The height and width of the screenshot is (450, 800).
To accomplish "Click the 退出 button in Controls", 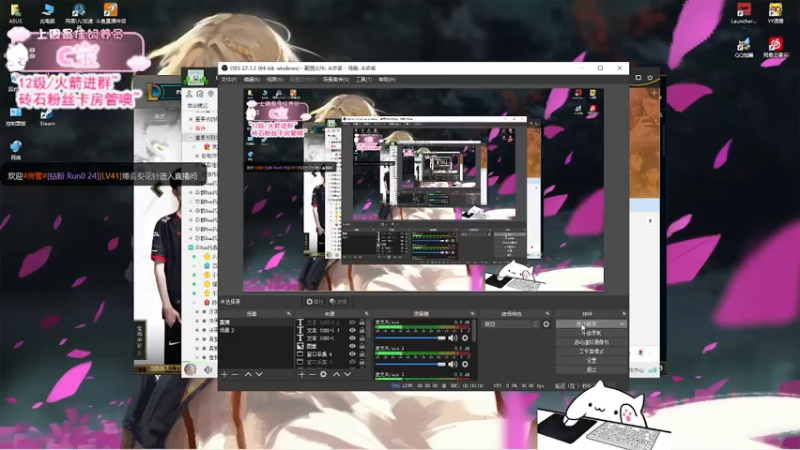I will [591, 369].
